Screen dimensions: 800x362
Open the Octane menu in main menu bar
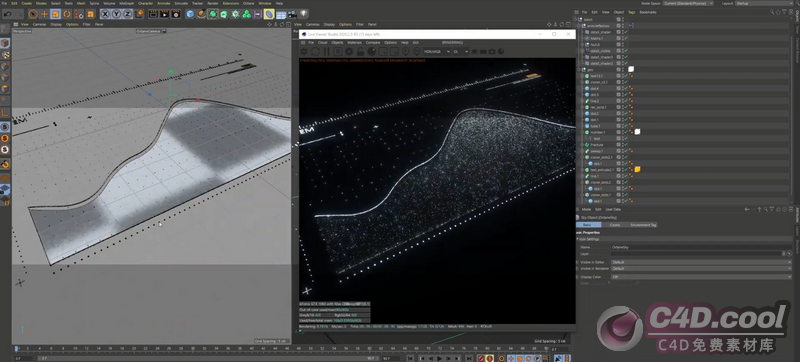pos(248,3)
